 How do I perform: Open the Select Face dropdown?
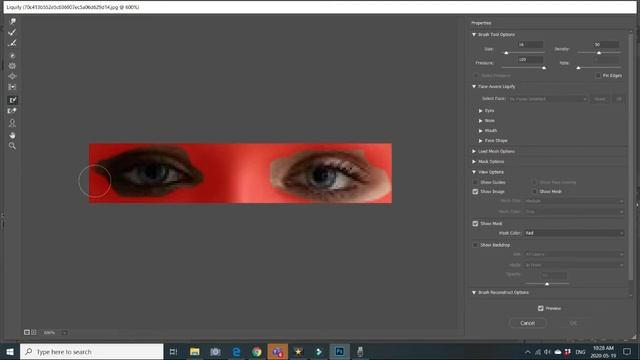coord(548,99)
